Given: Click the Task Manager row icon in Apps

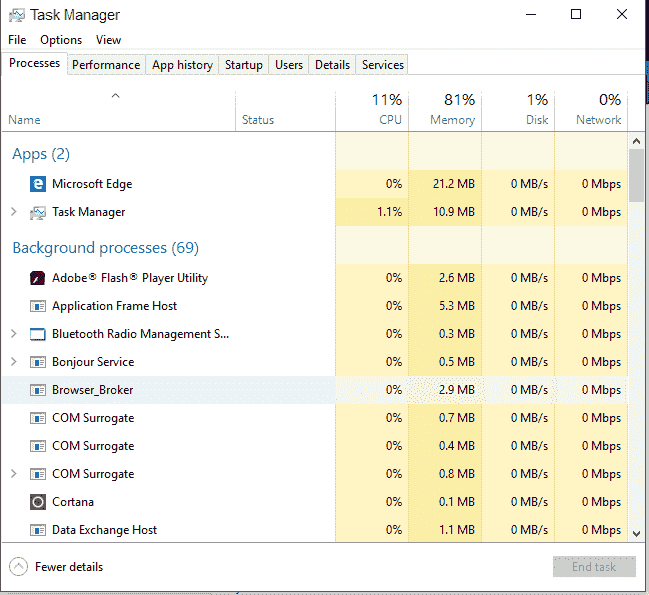Looking at the screenshot, I should pos(38,213).
